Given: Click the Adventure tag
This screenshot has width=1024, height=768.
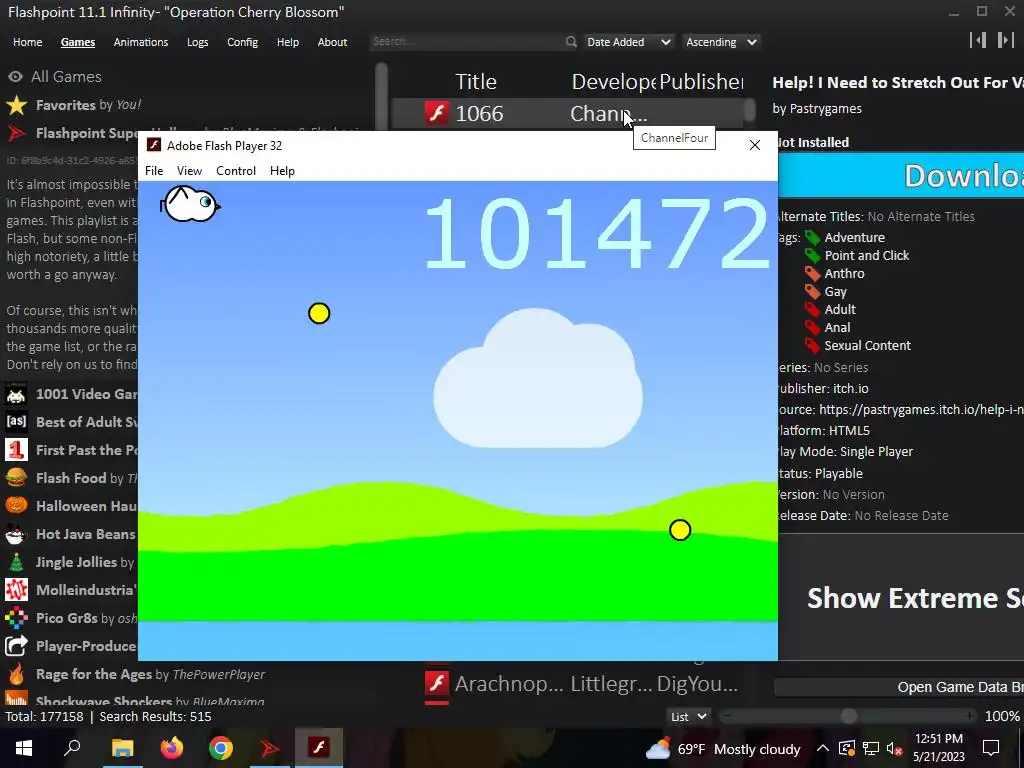Looking at the screenshot, I should [854, 238].
